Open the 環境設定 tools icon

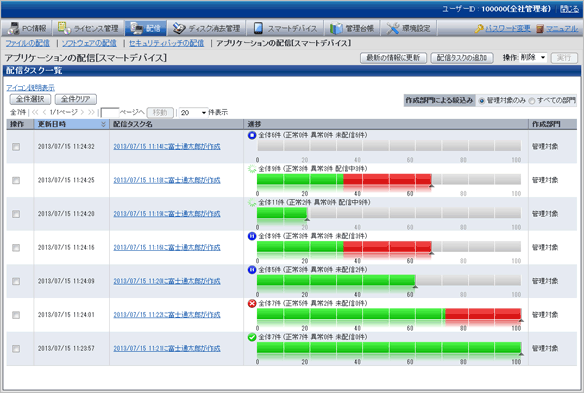[x=393, y=28]
